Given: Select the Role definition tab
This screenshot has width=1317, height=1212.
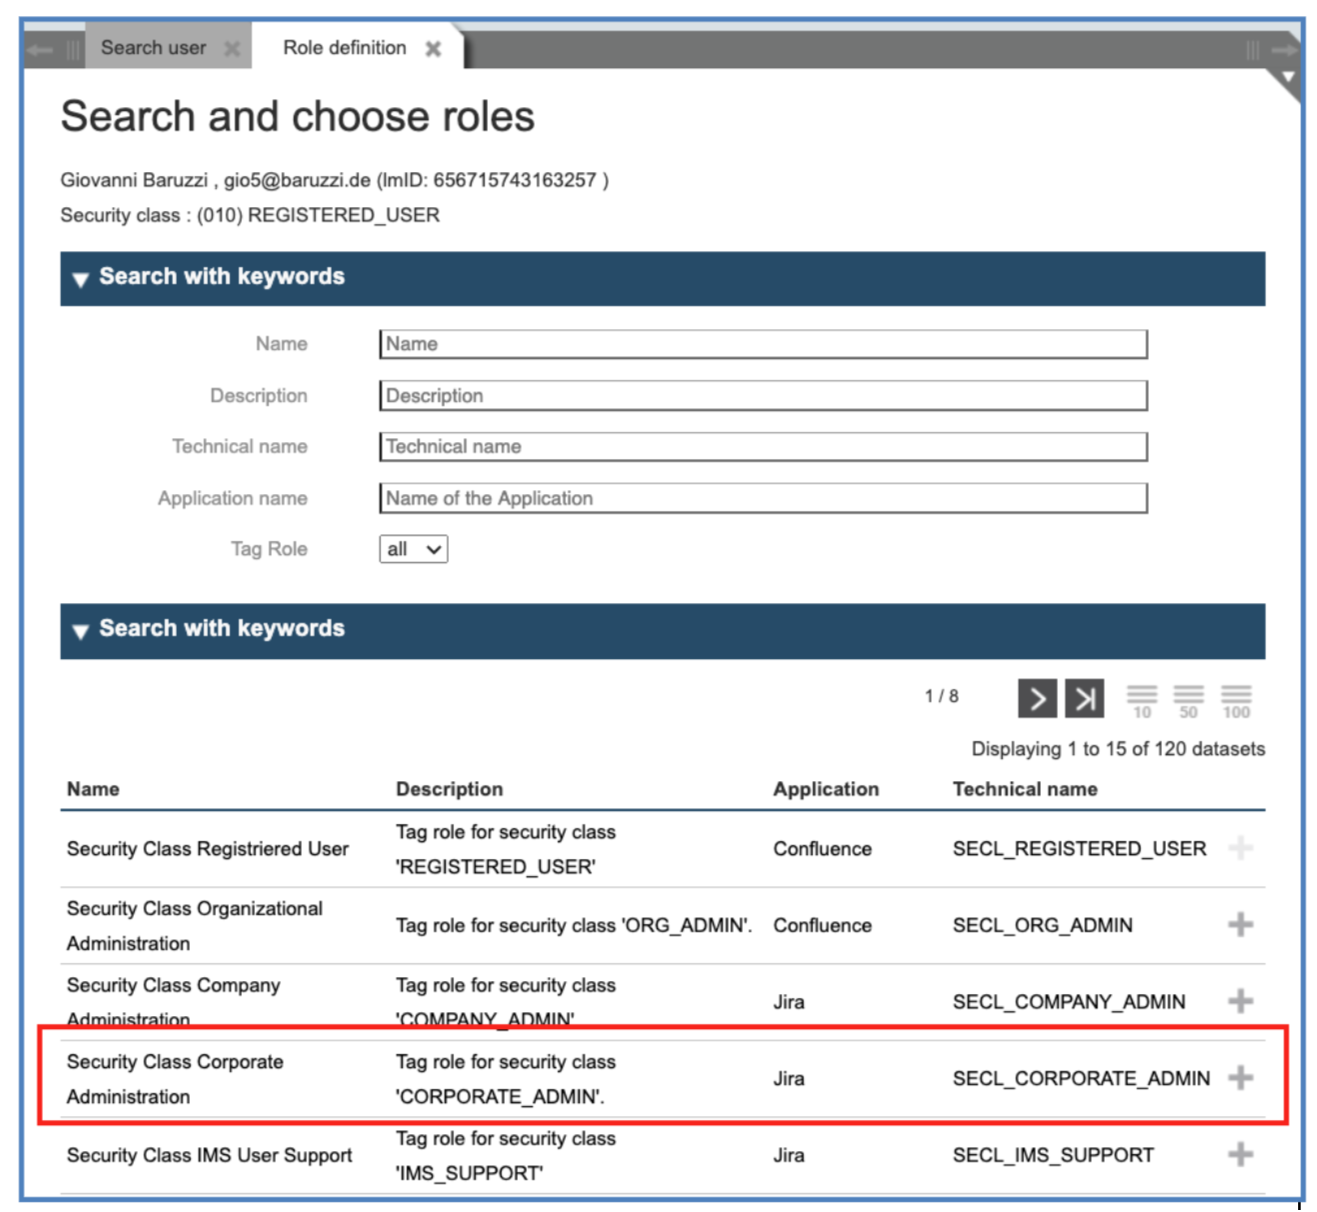Looking at the screenshot, I should coord(344,48).
